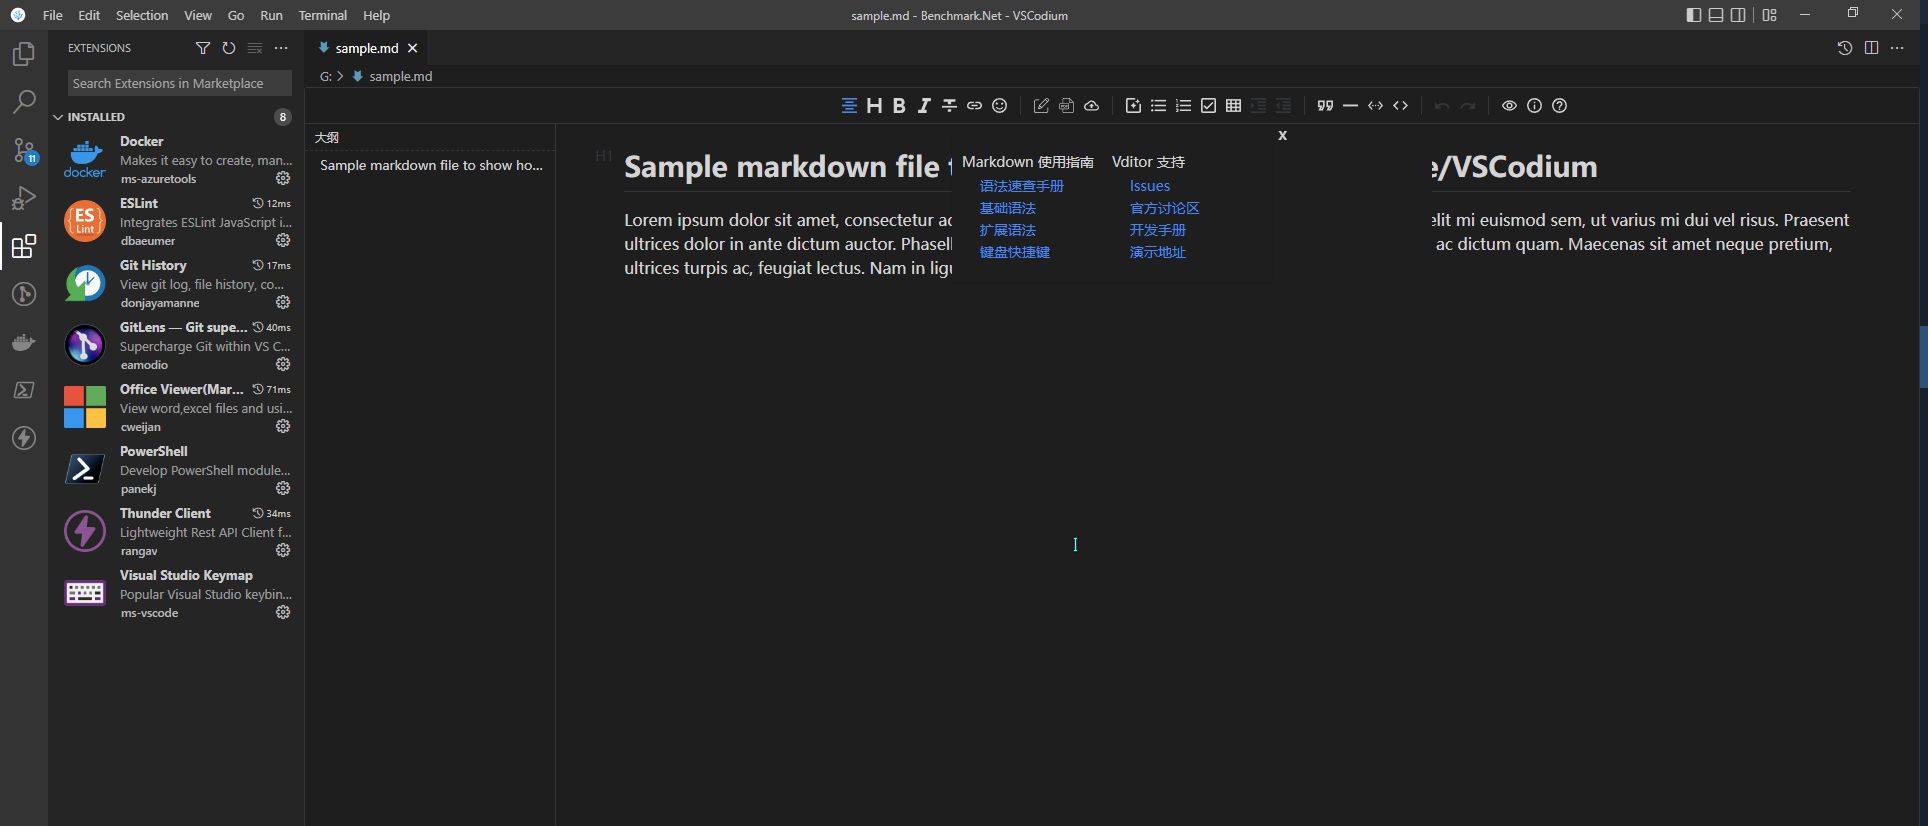Open the Run menu
Viewport: 1928px width, 826px height.
pos(271,15)
